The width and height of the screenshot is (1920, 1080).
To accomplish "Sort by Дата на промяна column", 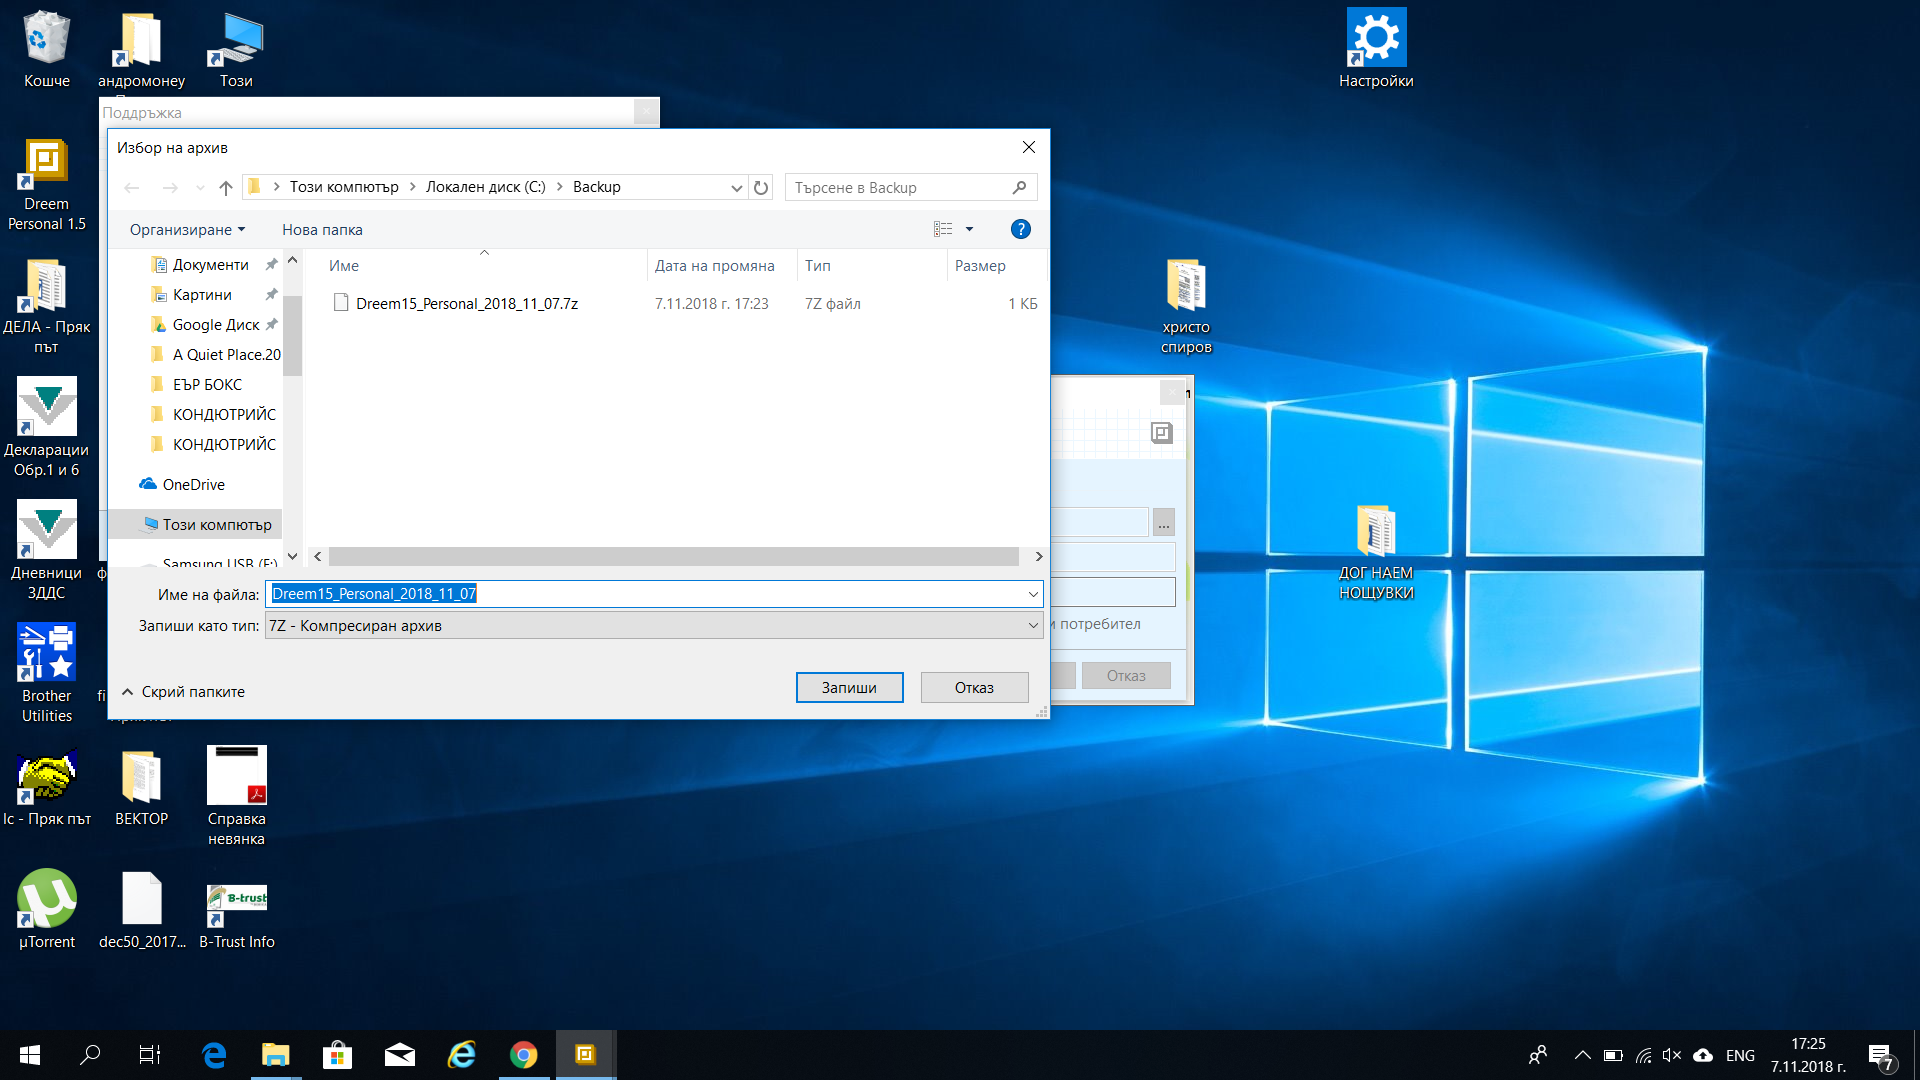I will (x=722, y=266).
